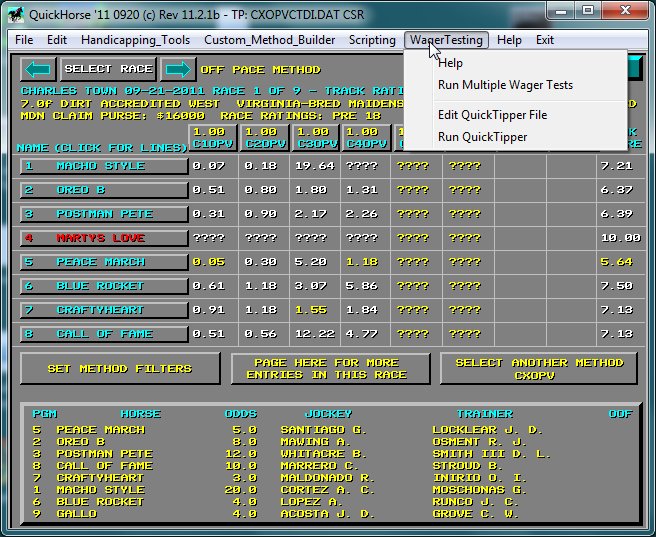This screenshot has height=537, width=656.
Task: Click the SET METHOD FILTERS button
Action: 119,369
